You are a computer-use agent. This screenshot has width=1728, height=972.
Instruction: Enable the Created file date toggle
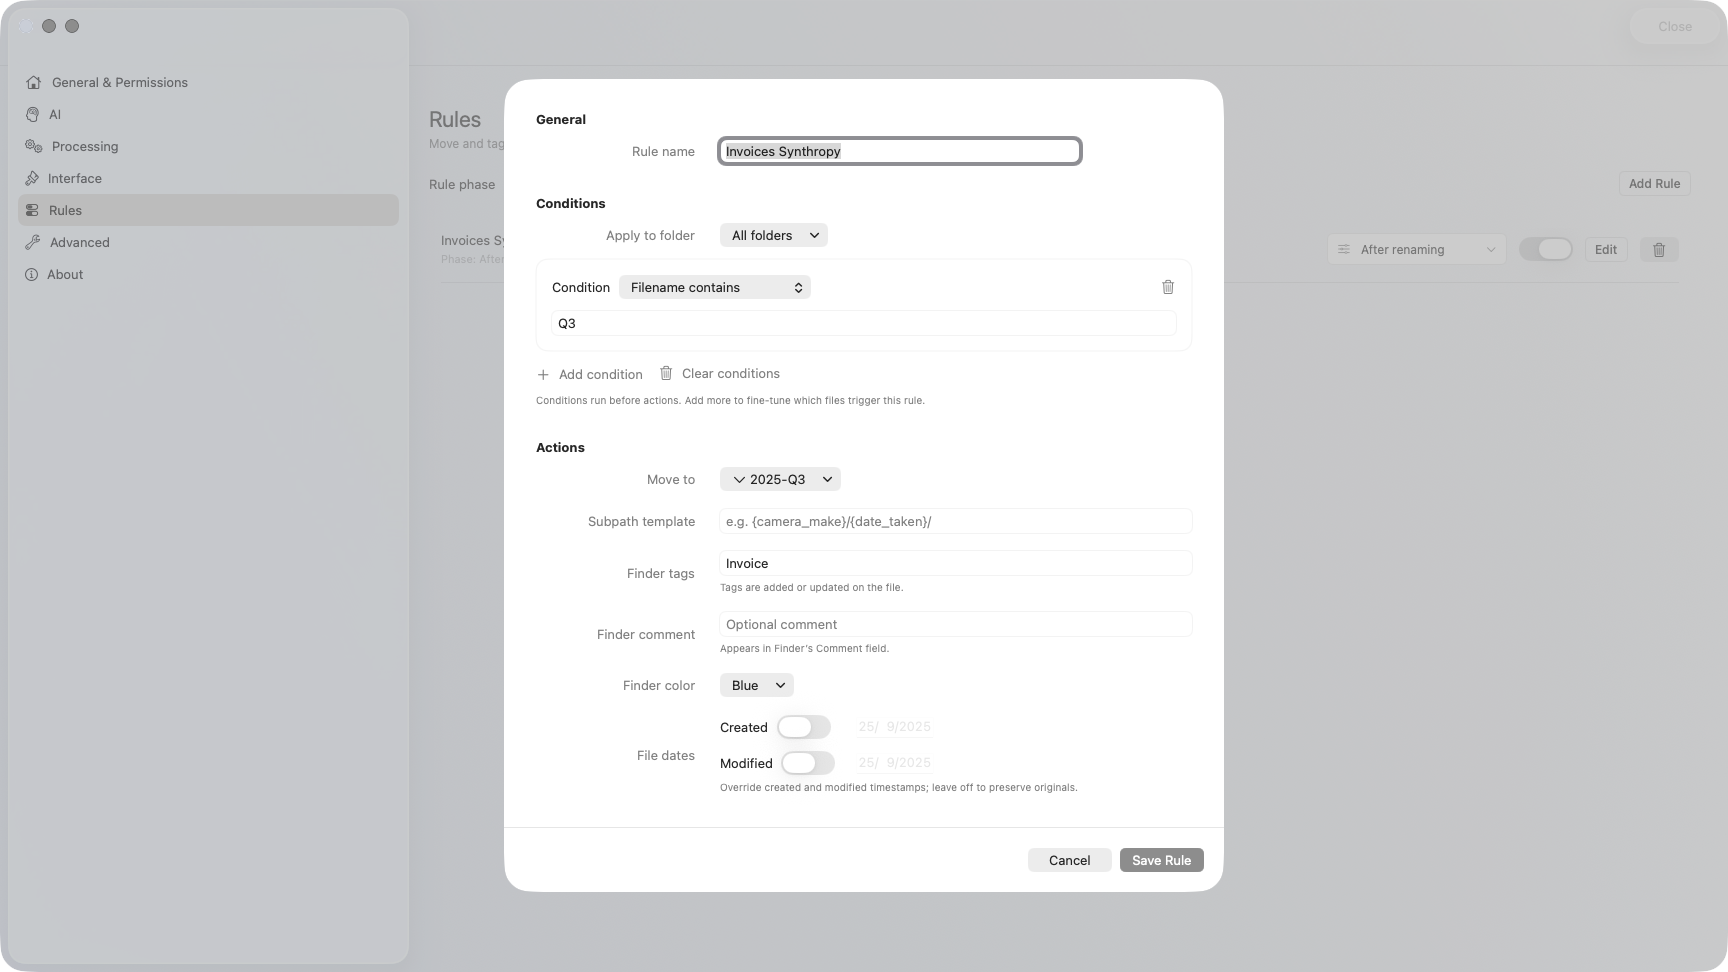[804, 727]
